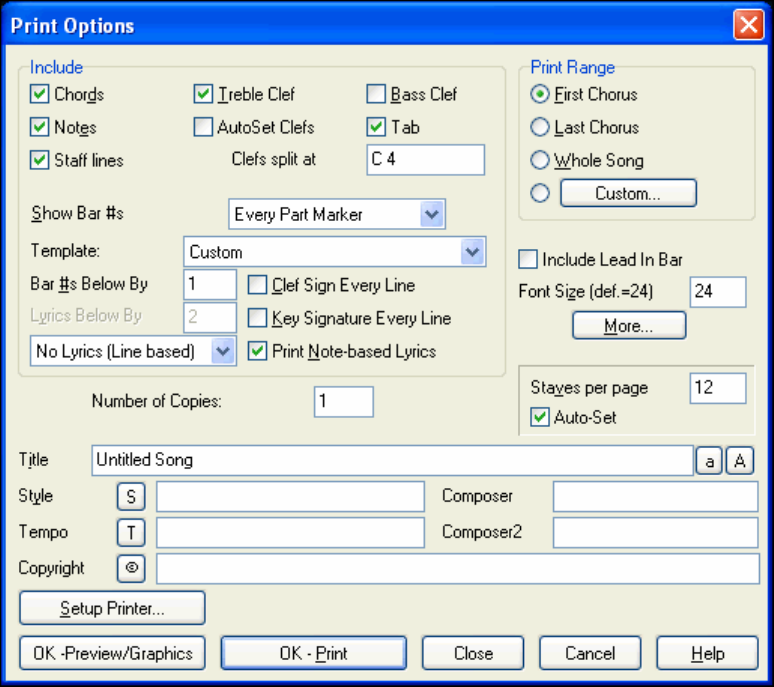Click the Style text field
774x687 pixels.
click(x=290, y=496)
